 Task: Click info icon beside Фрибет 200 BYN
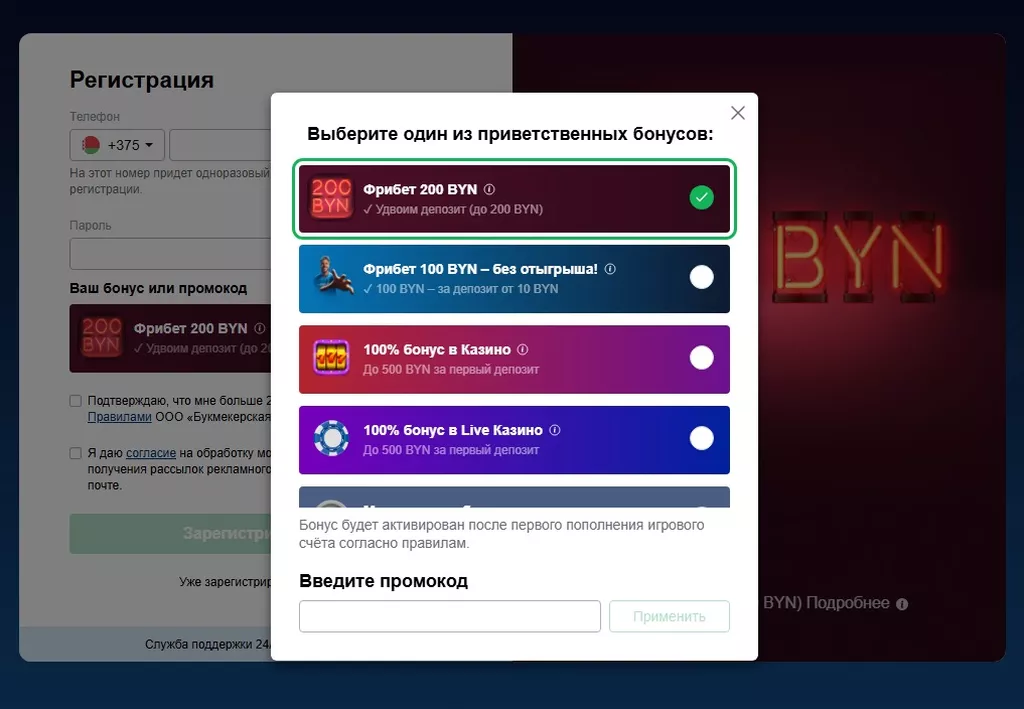490,189
